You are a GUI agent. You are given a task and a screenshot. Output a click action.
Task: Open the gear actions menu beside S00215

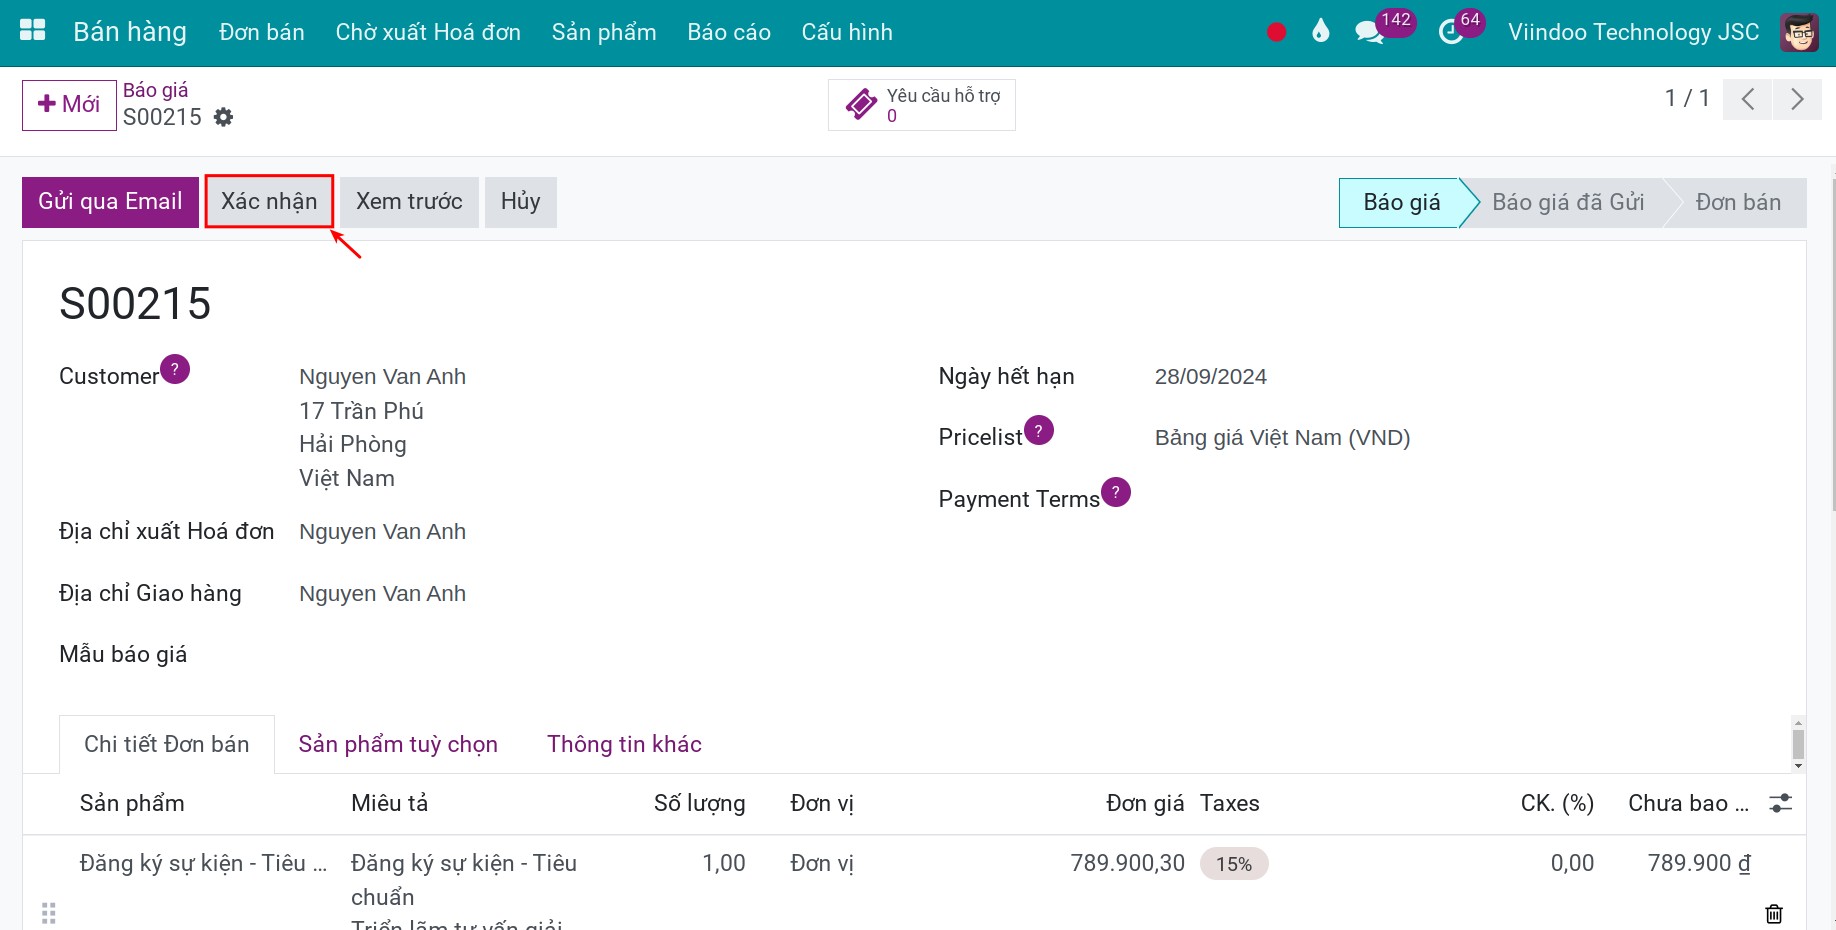coord(224,117)
